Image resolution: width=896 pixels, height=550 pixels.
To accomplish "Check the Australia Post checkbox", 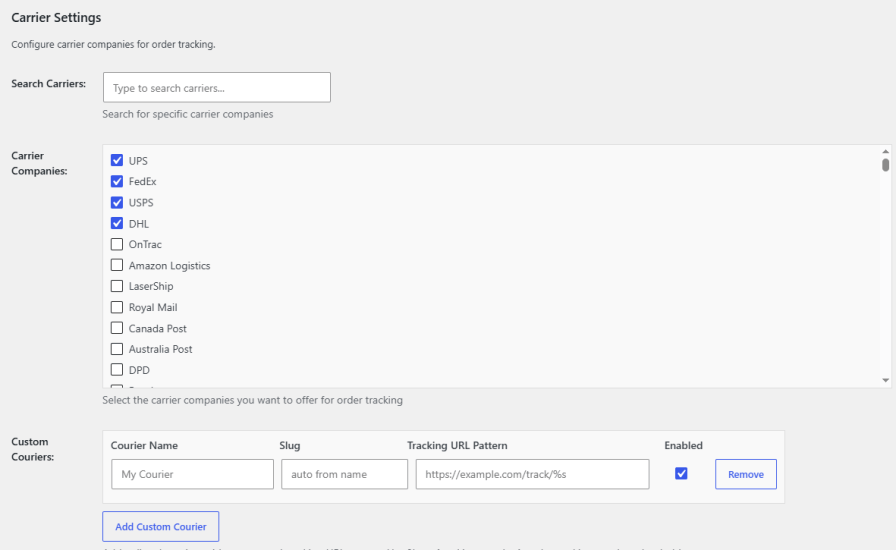I will click(x=117, y=349).
